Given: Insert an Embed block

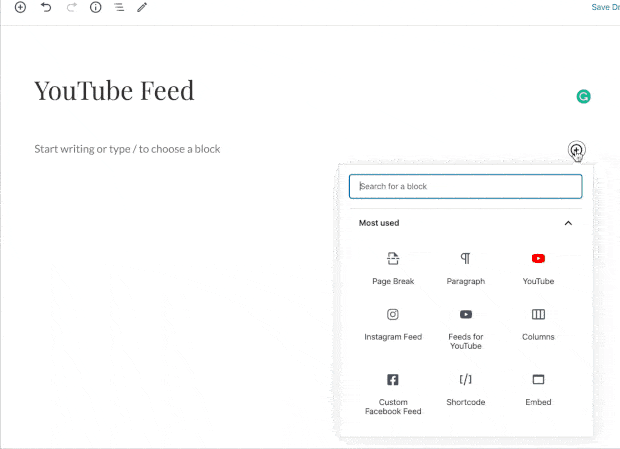Looking at the screenshot, I should coord(538,389).
